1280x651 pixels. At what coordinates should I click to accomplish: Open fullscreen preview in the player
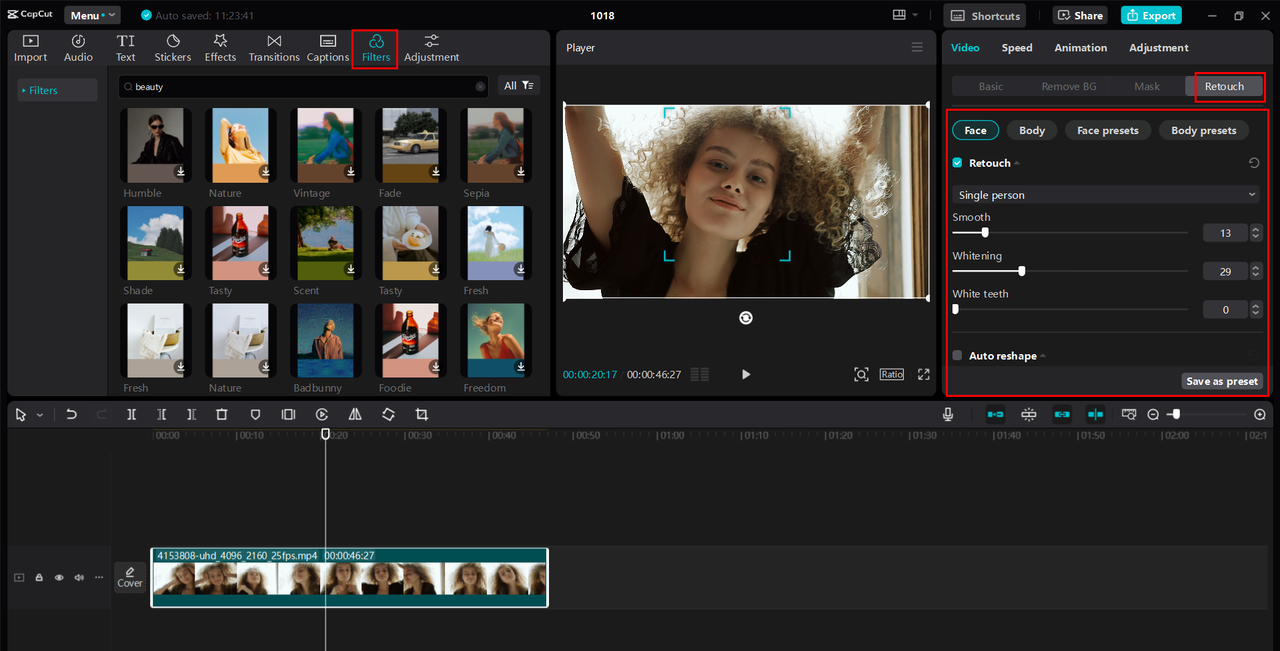(x=924, y=374)
